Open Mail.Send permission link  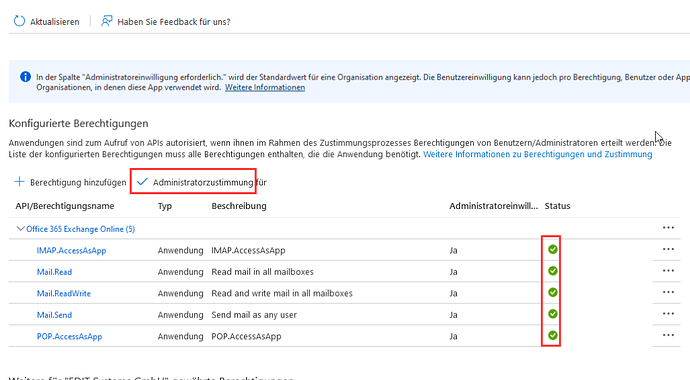click(x=54, y=315)
